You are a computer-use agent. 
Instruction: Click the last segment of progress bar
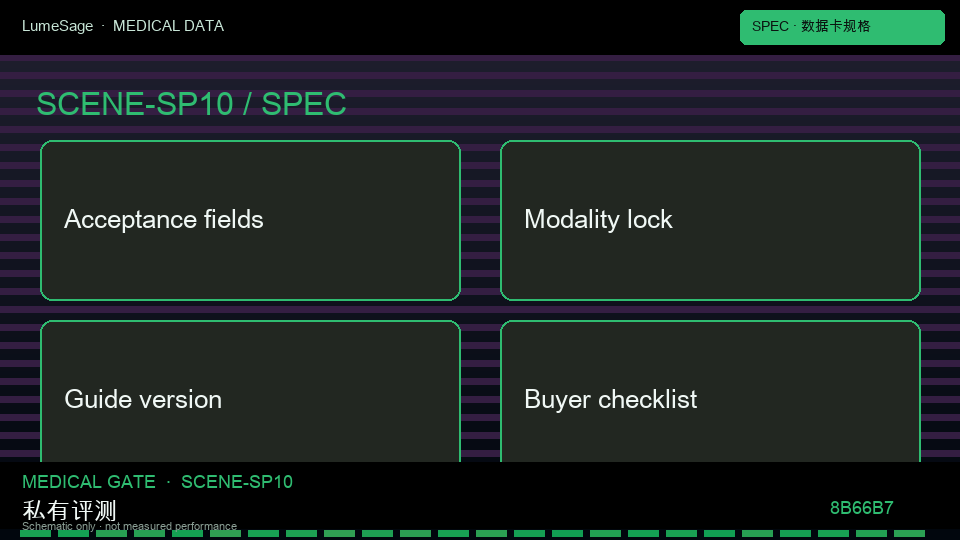tap(909, 534)
